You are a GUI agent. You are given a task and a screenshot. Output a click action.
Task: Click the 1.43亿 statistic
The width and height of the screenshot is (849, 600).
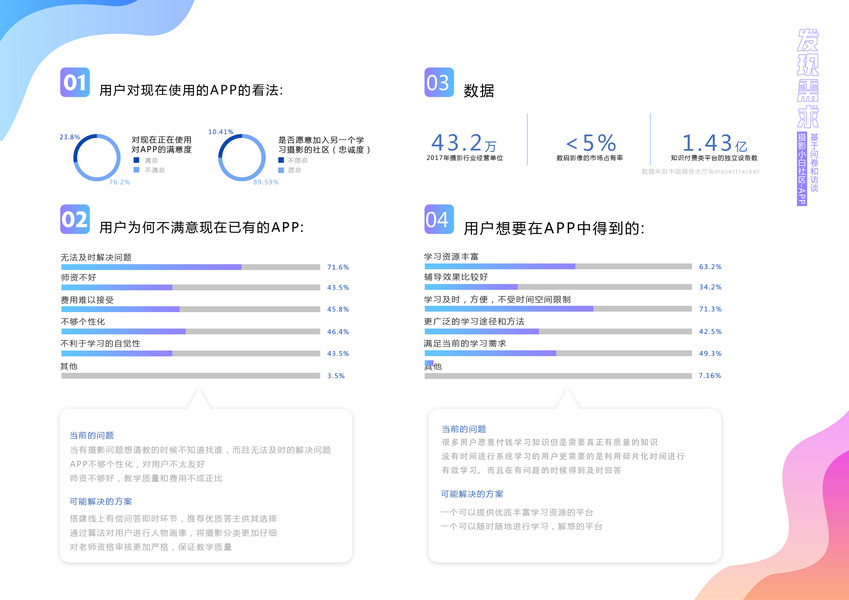point(714,143)
